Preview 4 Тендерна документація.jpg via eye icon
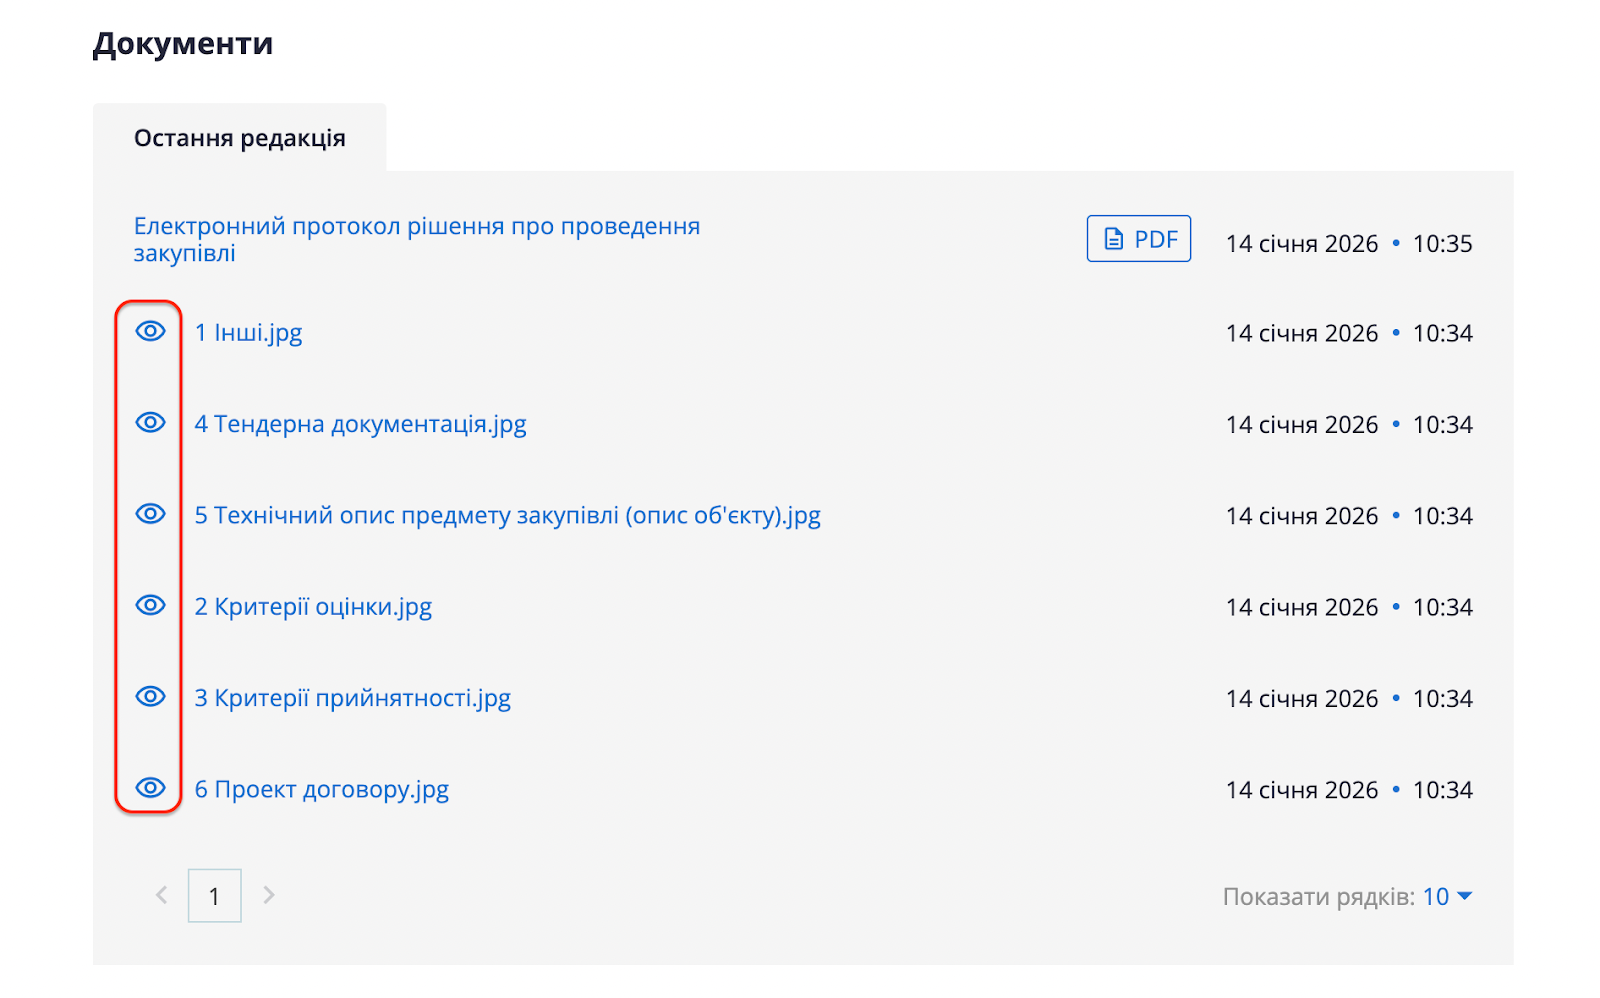Image resolution: width=1600 pixels, height=998 pixels. pyautogui.click(x=150, y=423)
